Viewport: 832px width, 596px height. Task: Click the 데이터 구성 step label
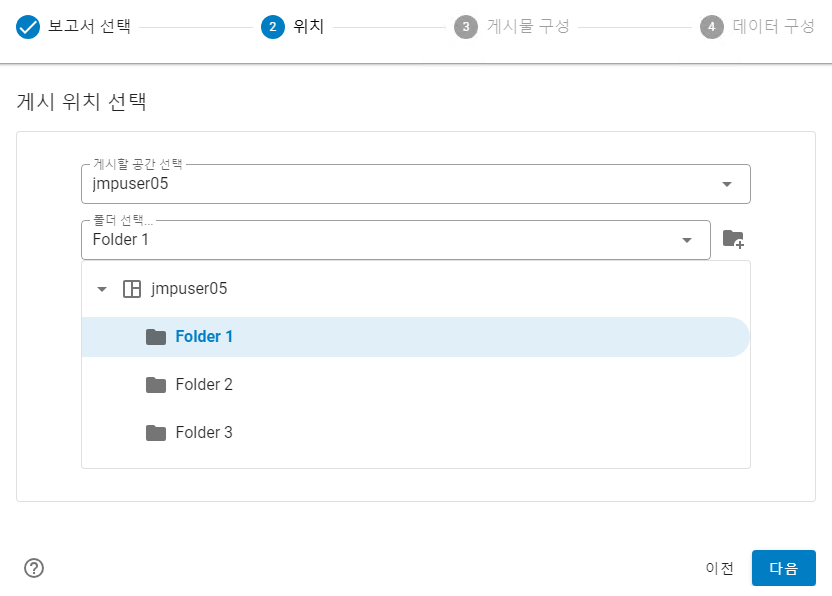tap(770, 28)
